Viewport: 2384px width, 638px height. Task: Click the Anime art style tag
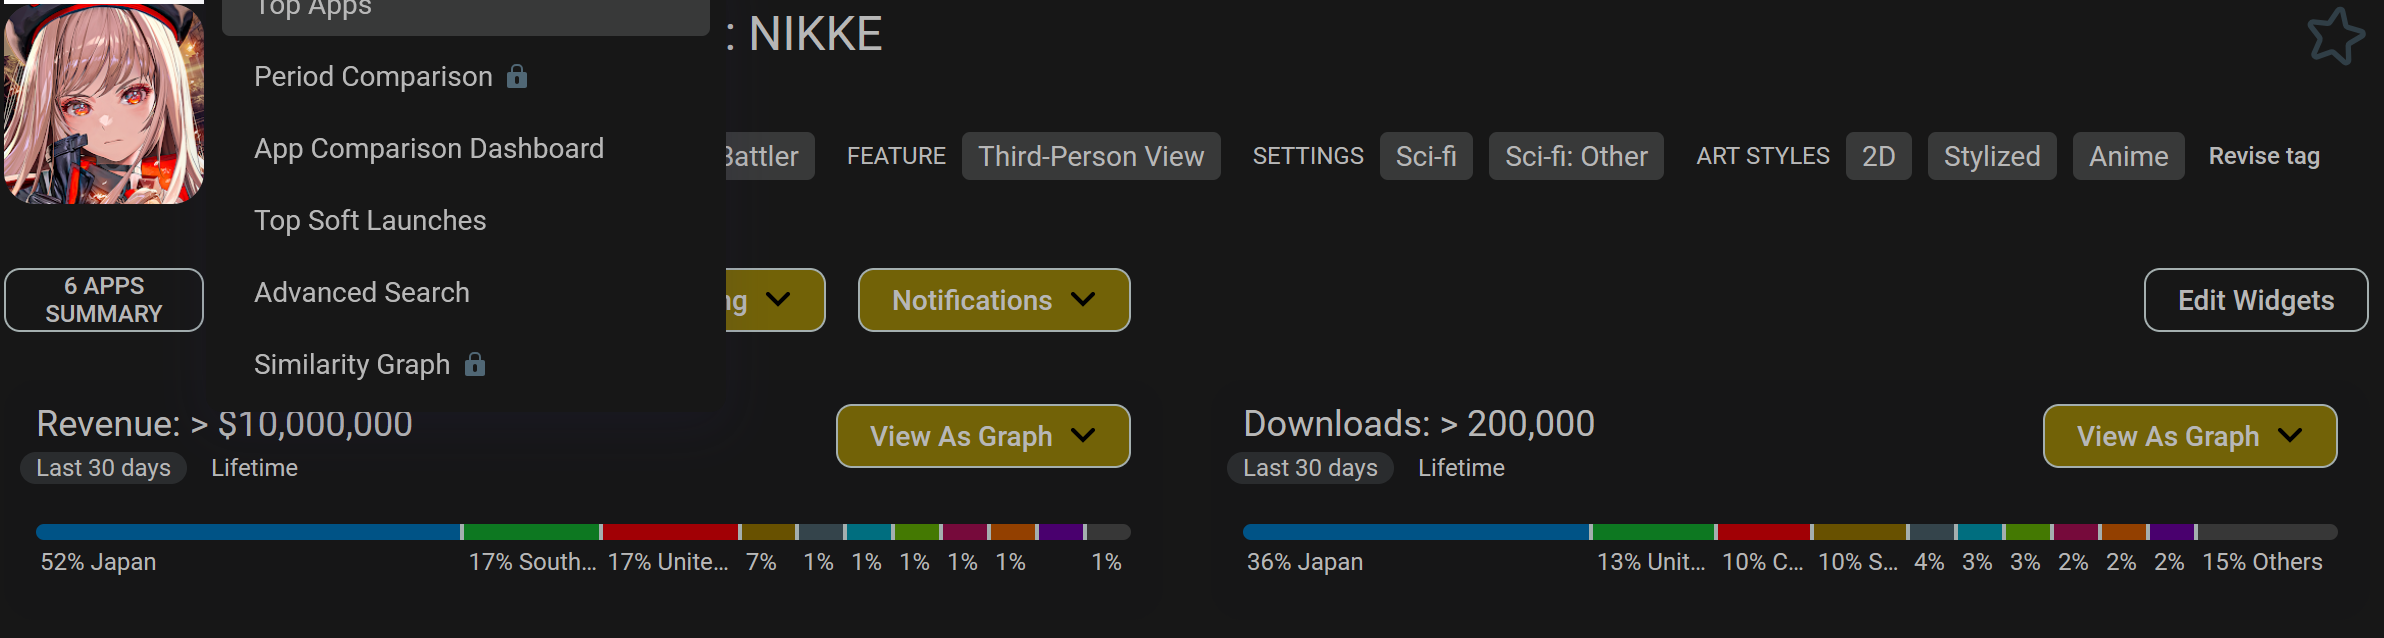click(2129, 156)
